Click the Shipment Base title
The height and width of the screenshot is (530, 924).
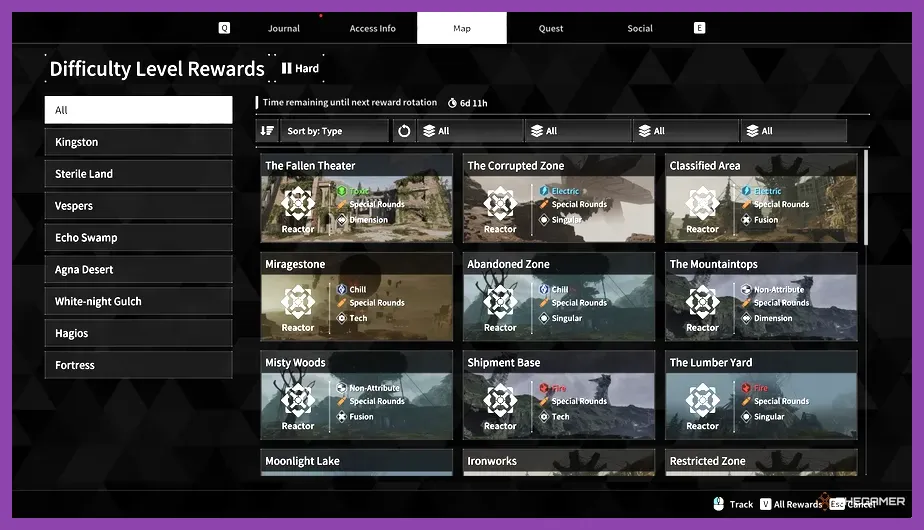point(503,363)
